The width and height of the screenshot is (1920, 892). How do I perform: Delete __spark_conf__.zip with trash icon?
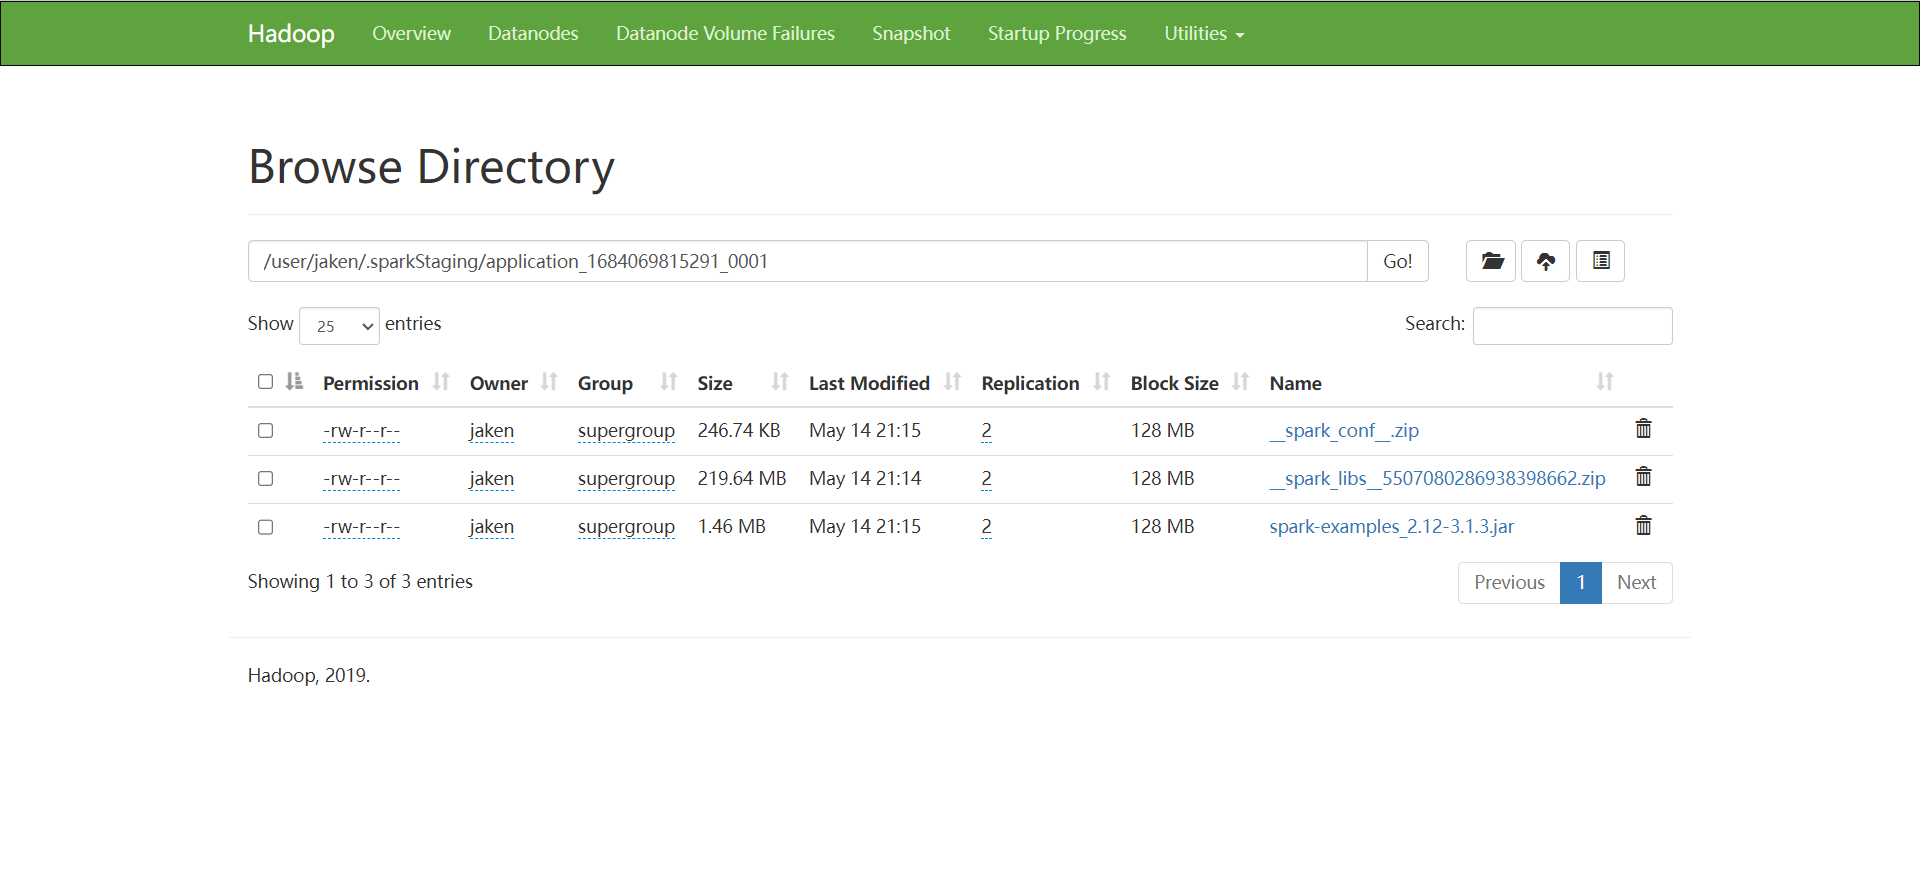click(1643, 429)
